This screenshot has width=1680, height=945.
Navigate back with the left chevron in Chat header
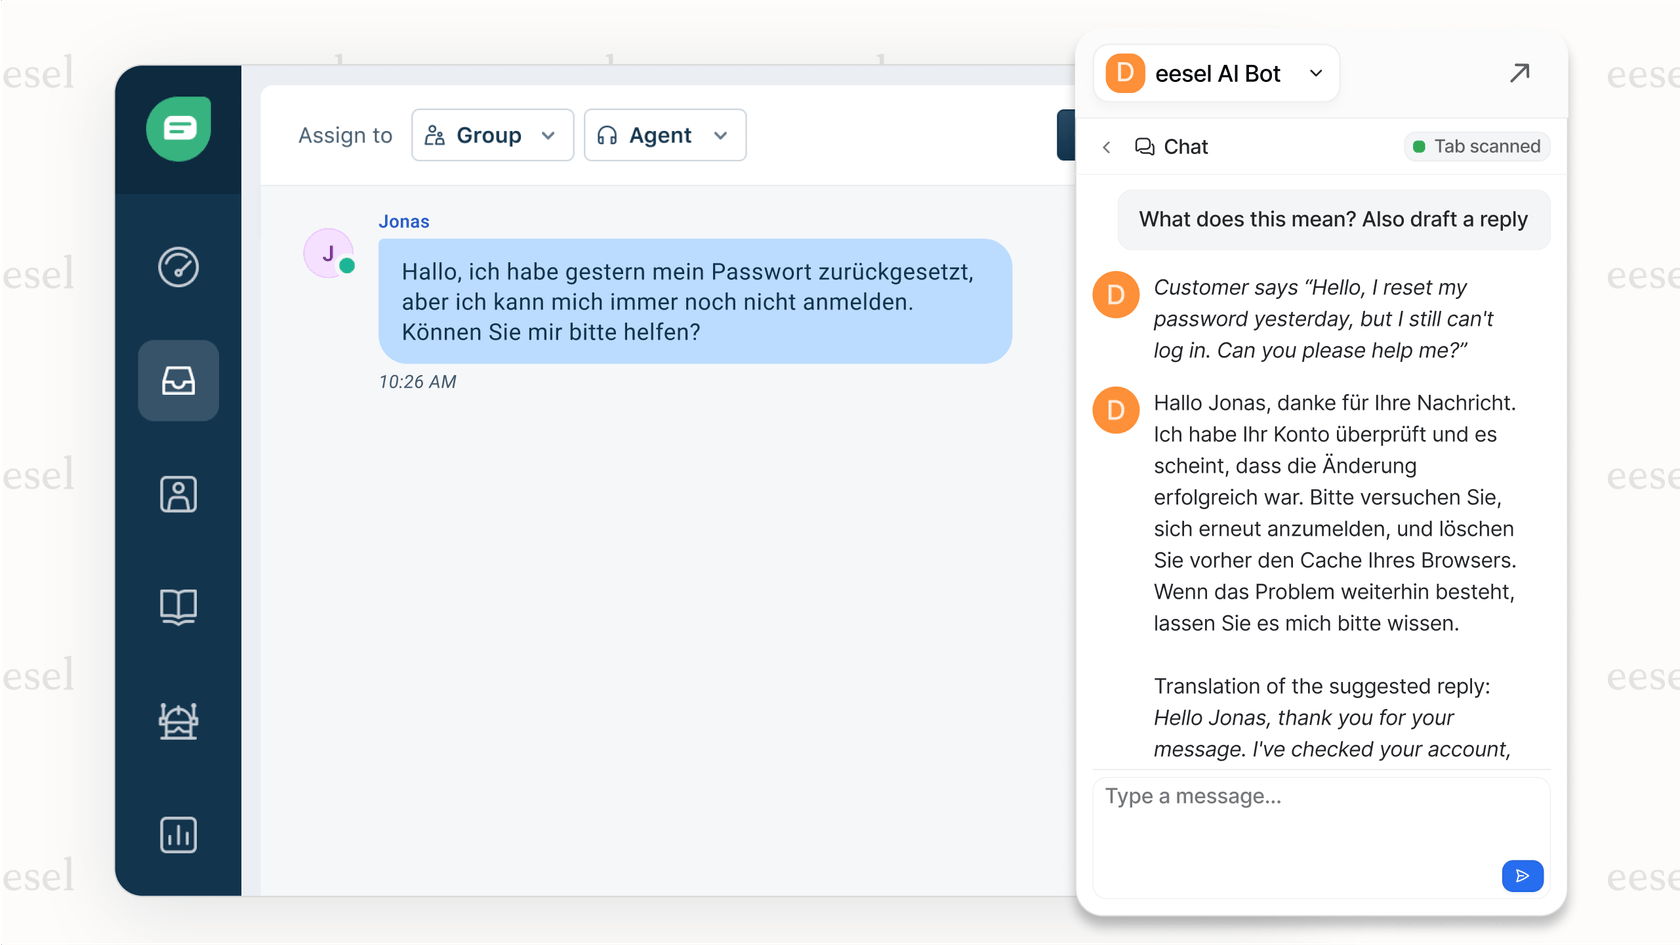tap(1106, 146)
